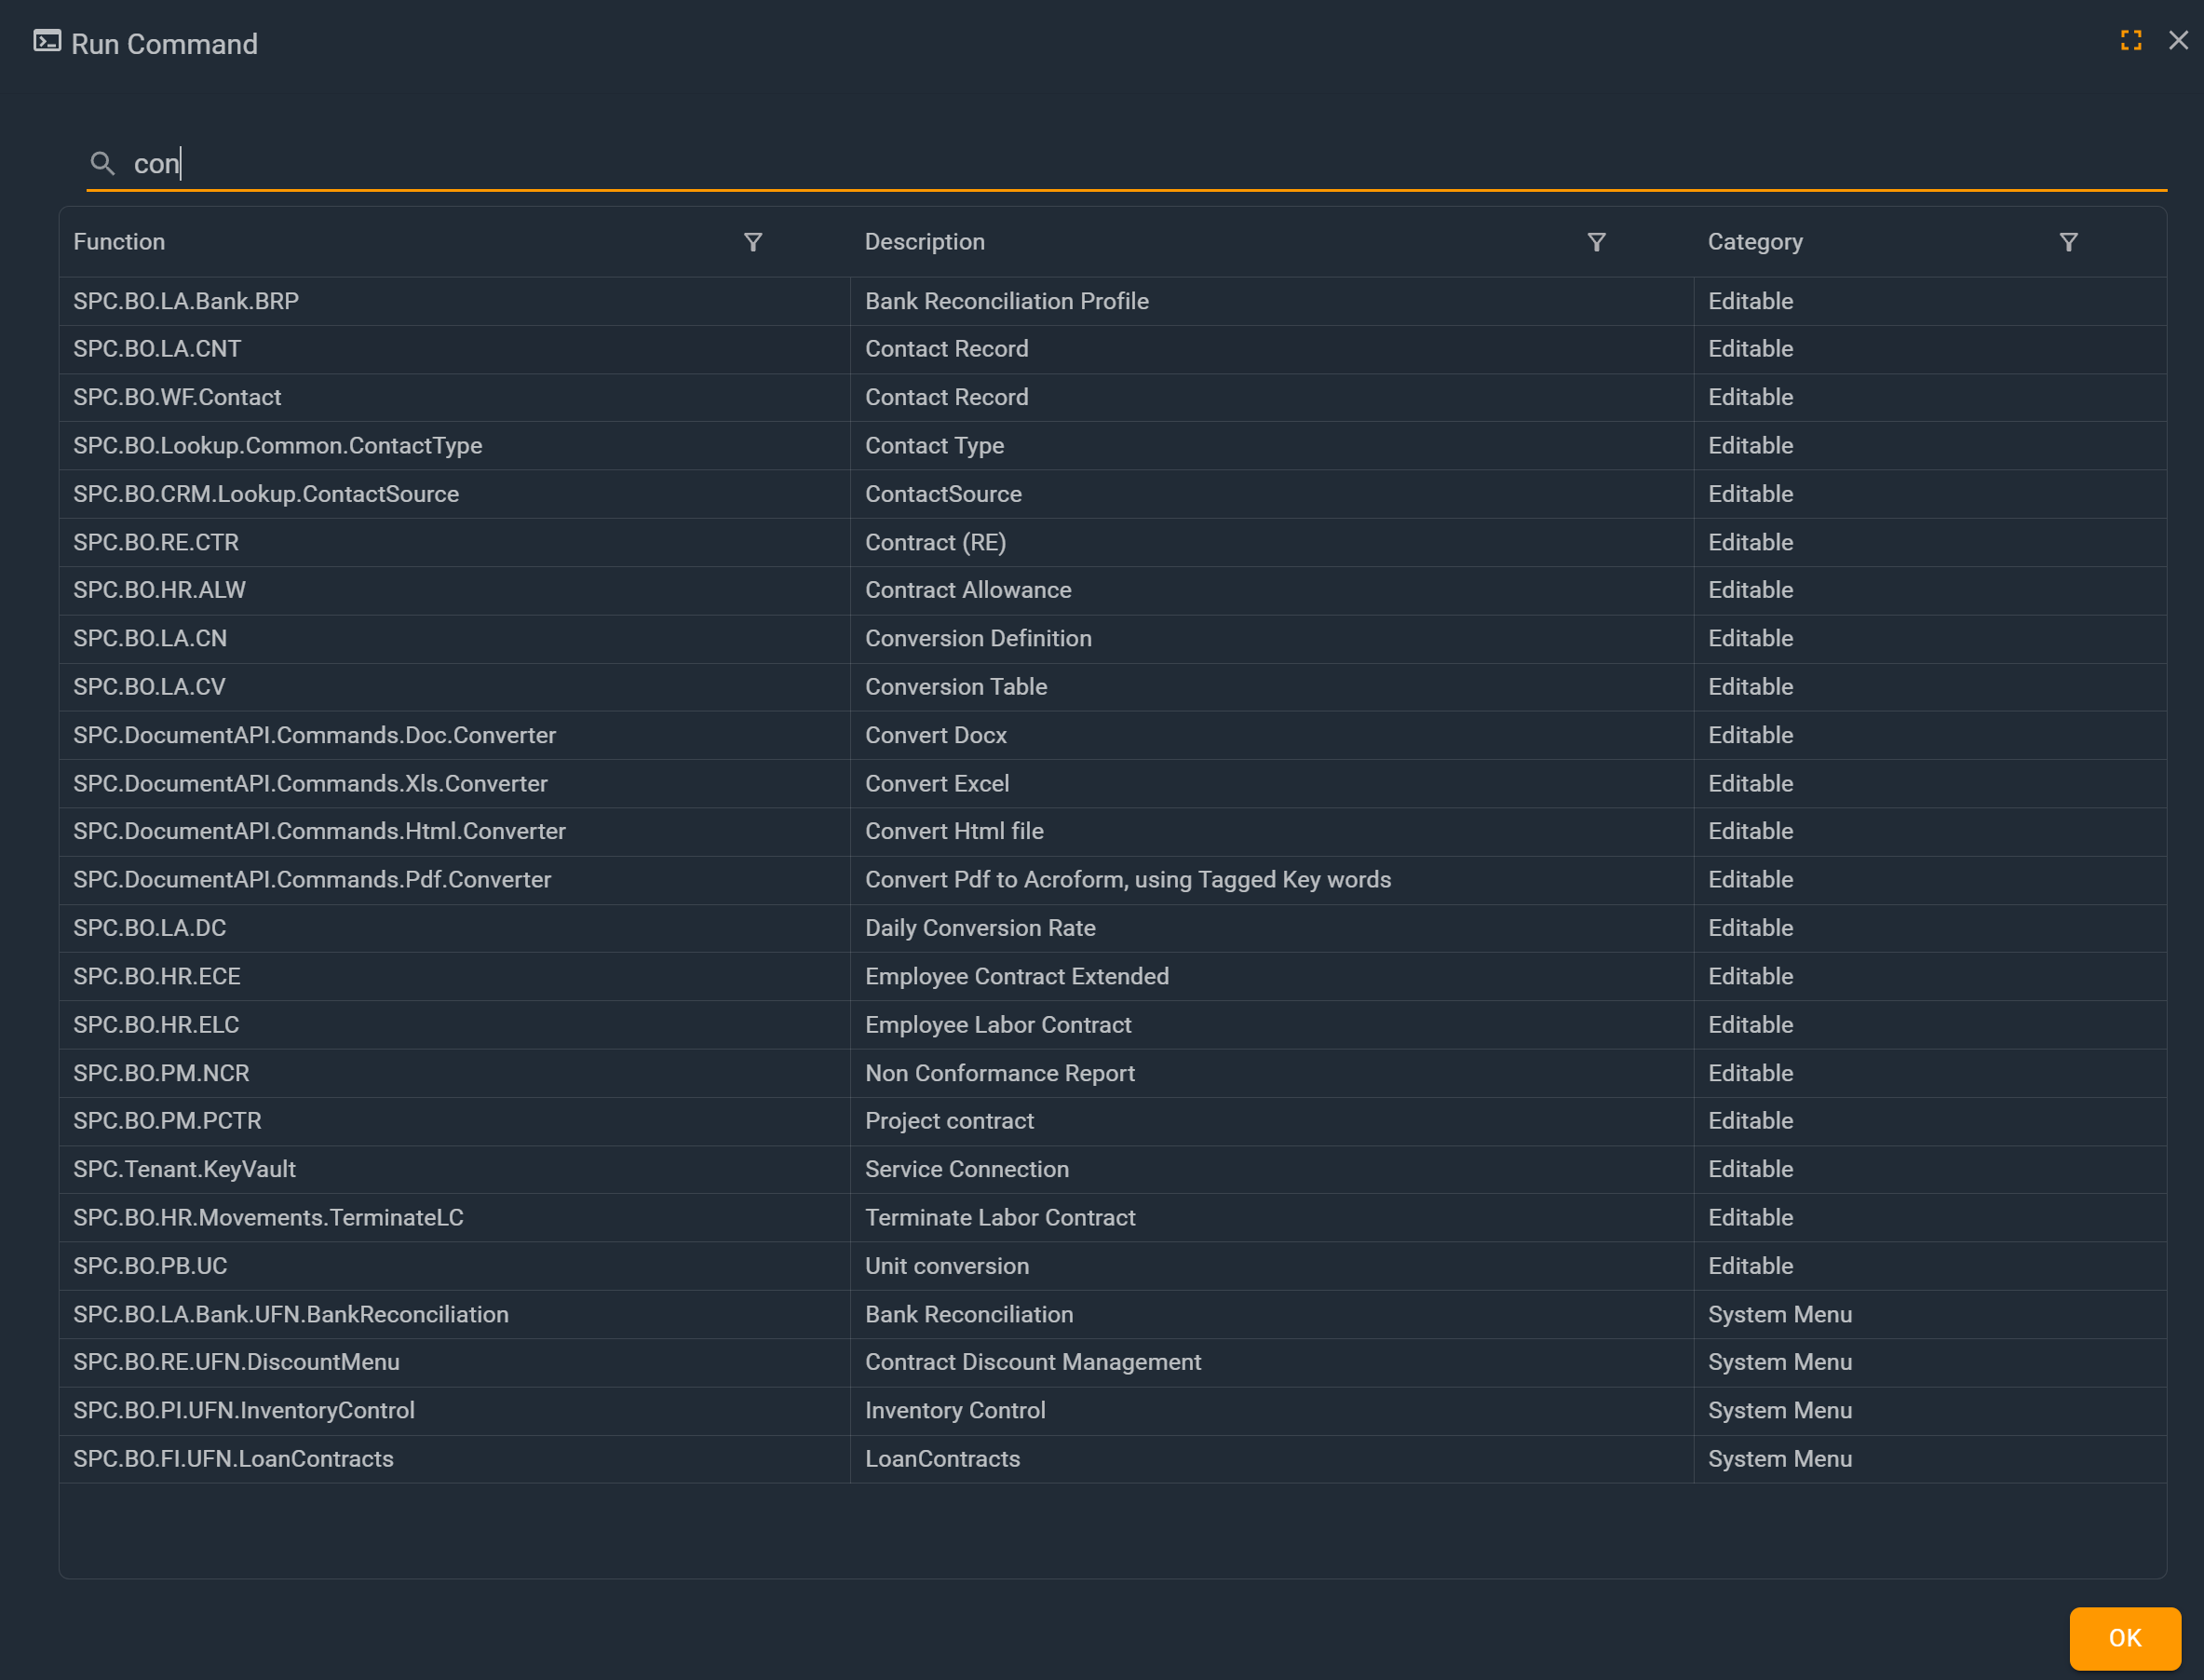Click the Convert Html file description
The height and width of the screenshot is (1680, 2204).
pyautogui.click(x=954, y=831)
